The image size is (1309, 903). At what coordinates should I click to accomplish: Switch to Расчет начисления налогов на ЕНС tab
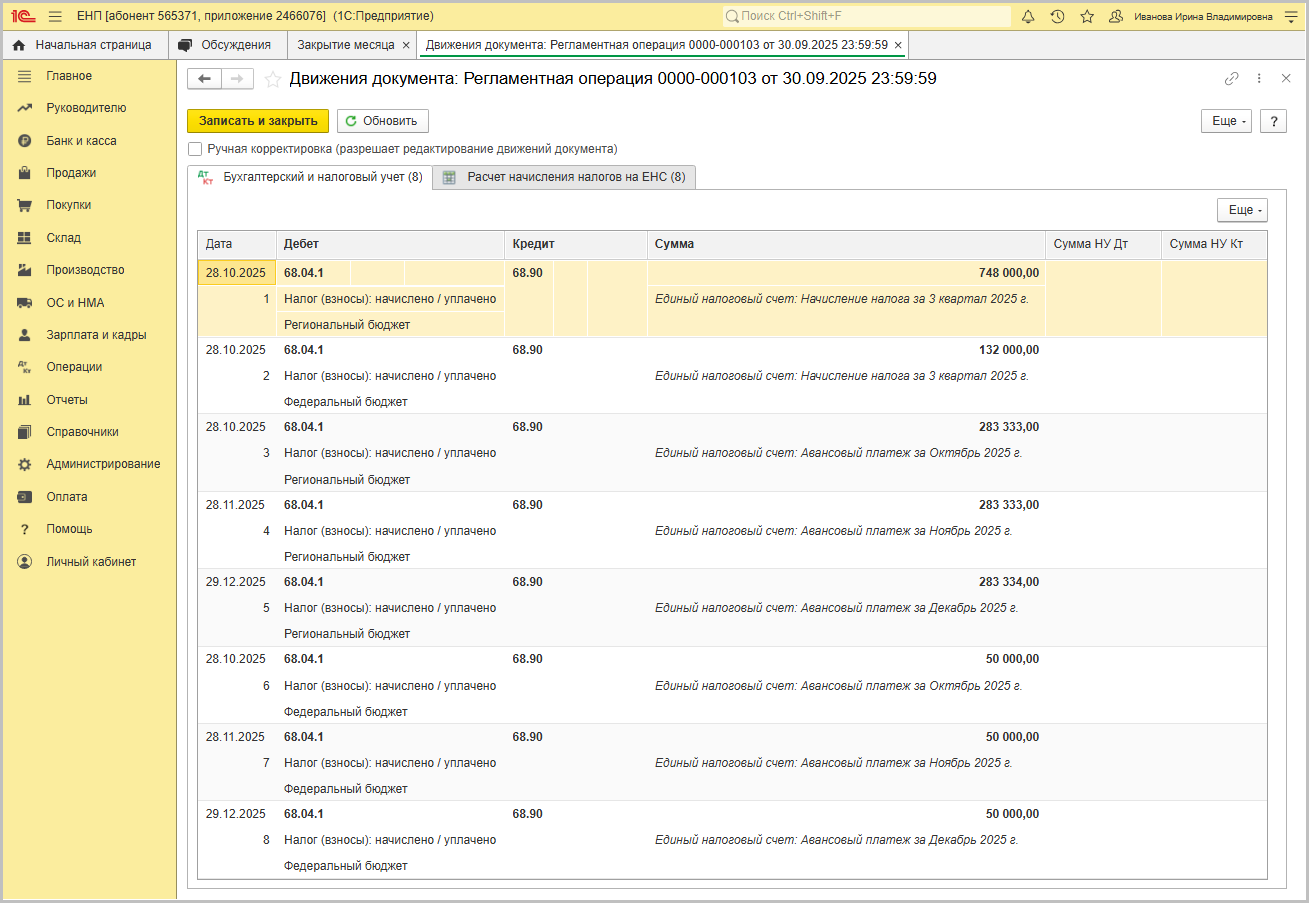coord(565,177)
